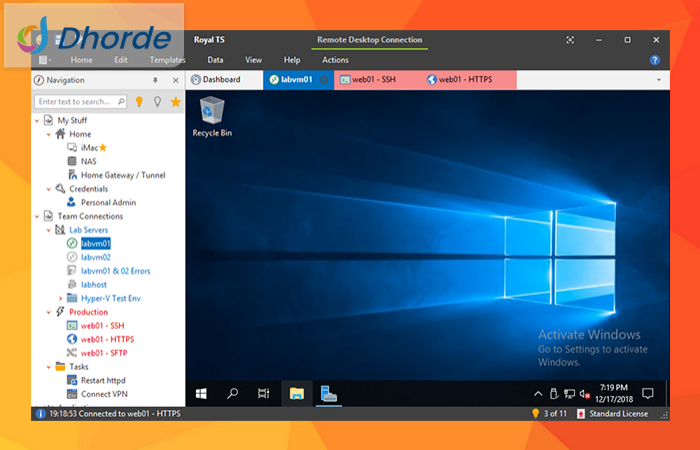Click the remote Windows Start button

point(200,394)
